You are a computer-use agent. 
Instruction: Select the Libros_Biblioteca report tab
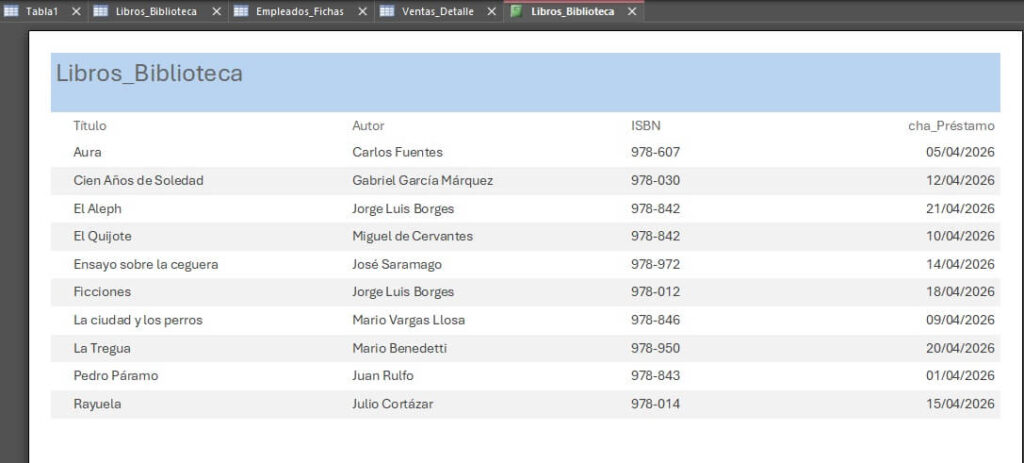point(573,11)
